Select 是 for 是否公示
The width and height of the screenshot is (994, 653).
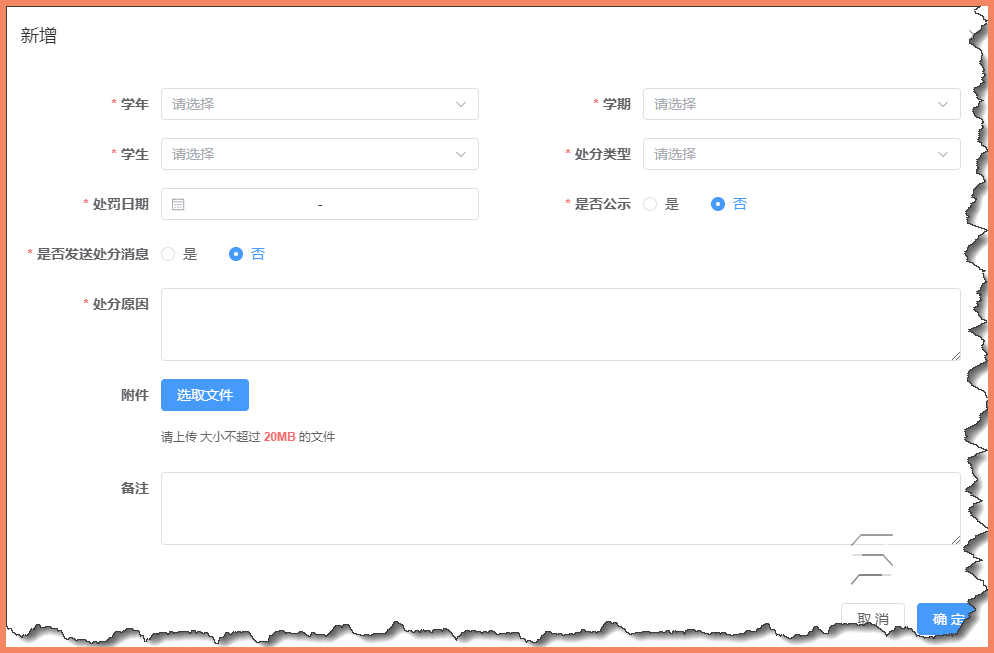[x=649, y=204]
